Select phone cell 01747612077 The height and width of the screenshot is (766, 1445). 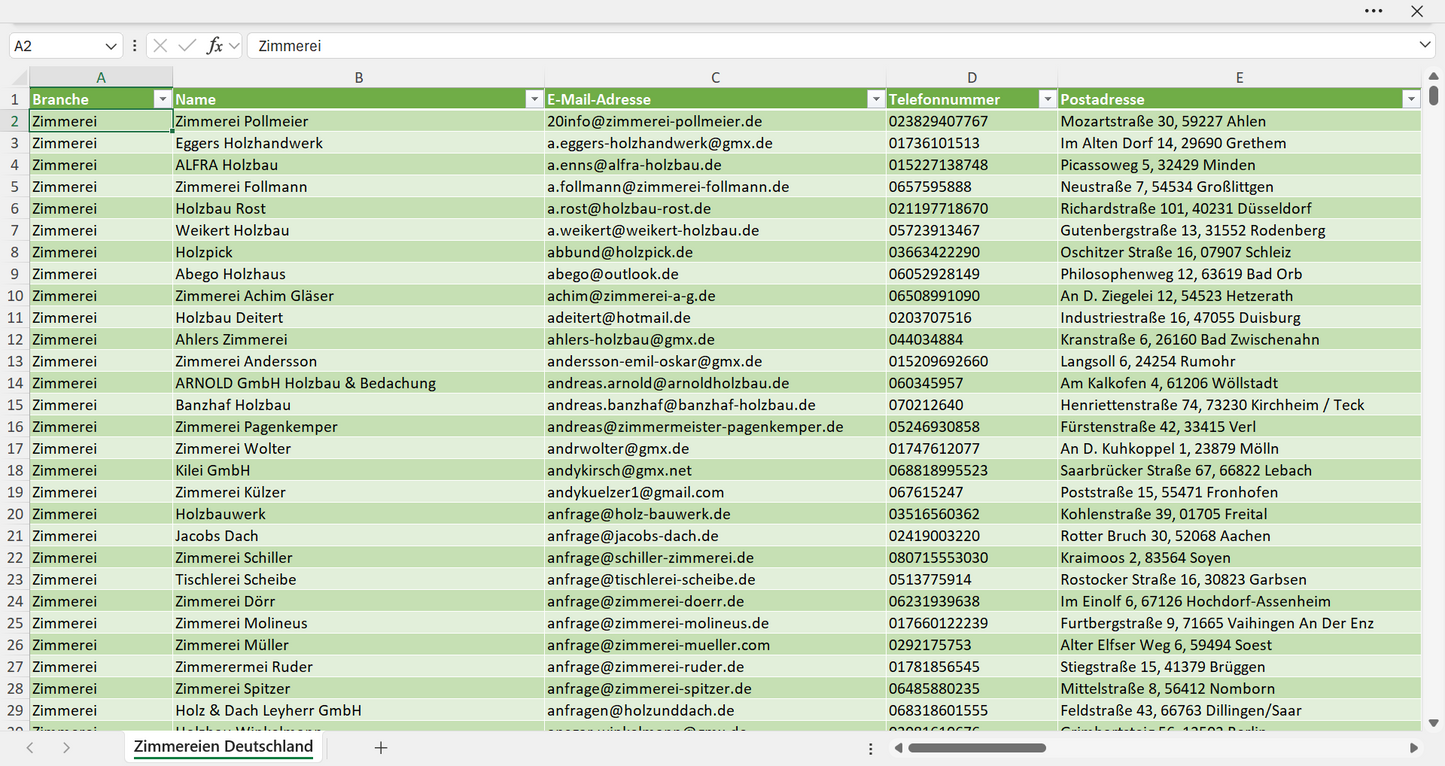click(x=972, y=449)
